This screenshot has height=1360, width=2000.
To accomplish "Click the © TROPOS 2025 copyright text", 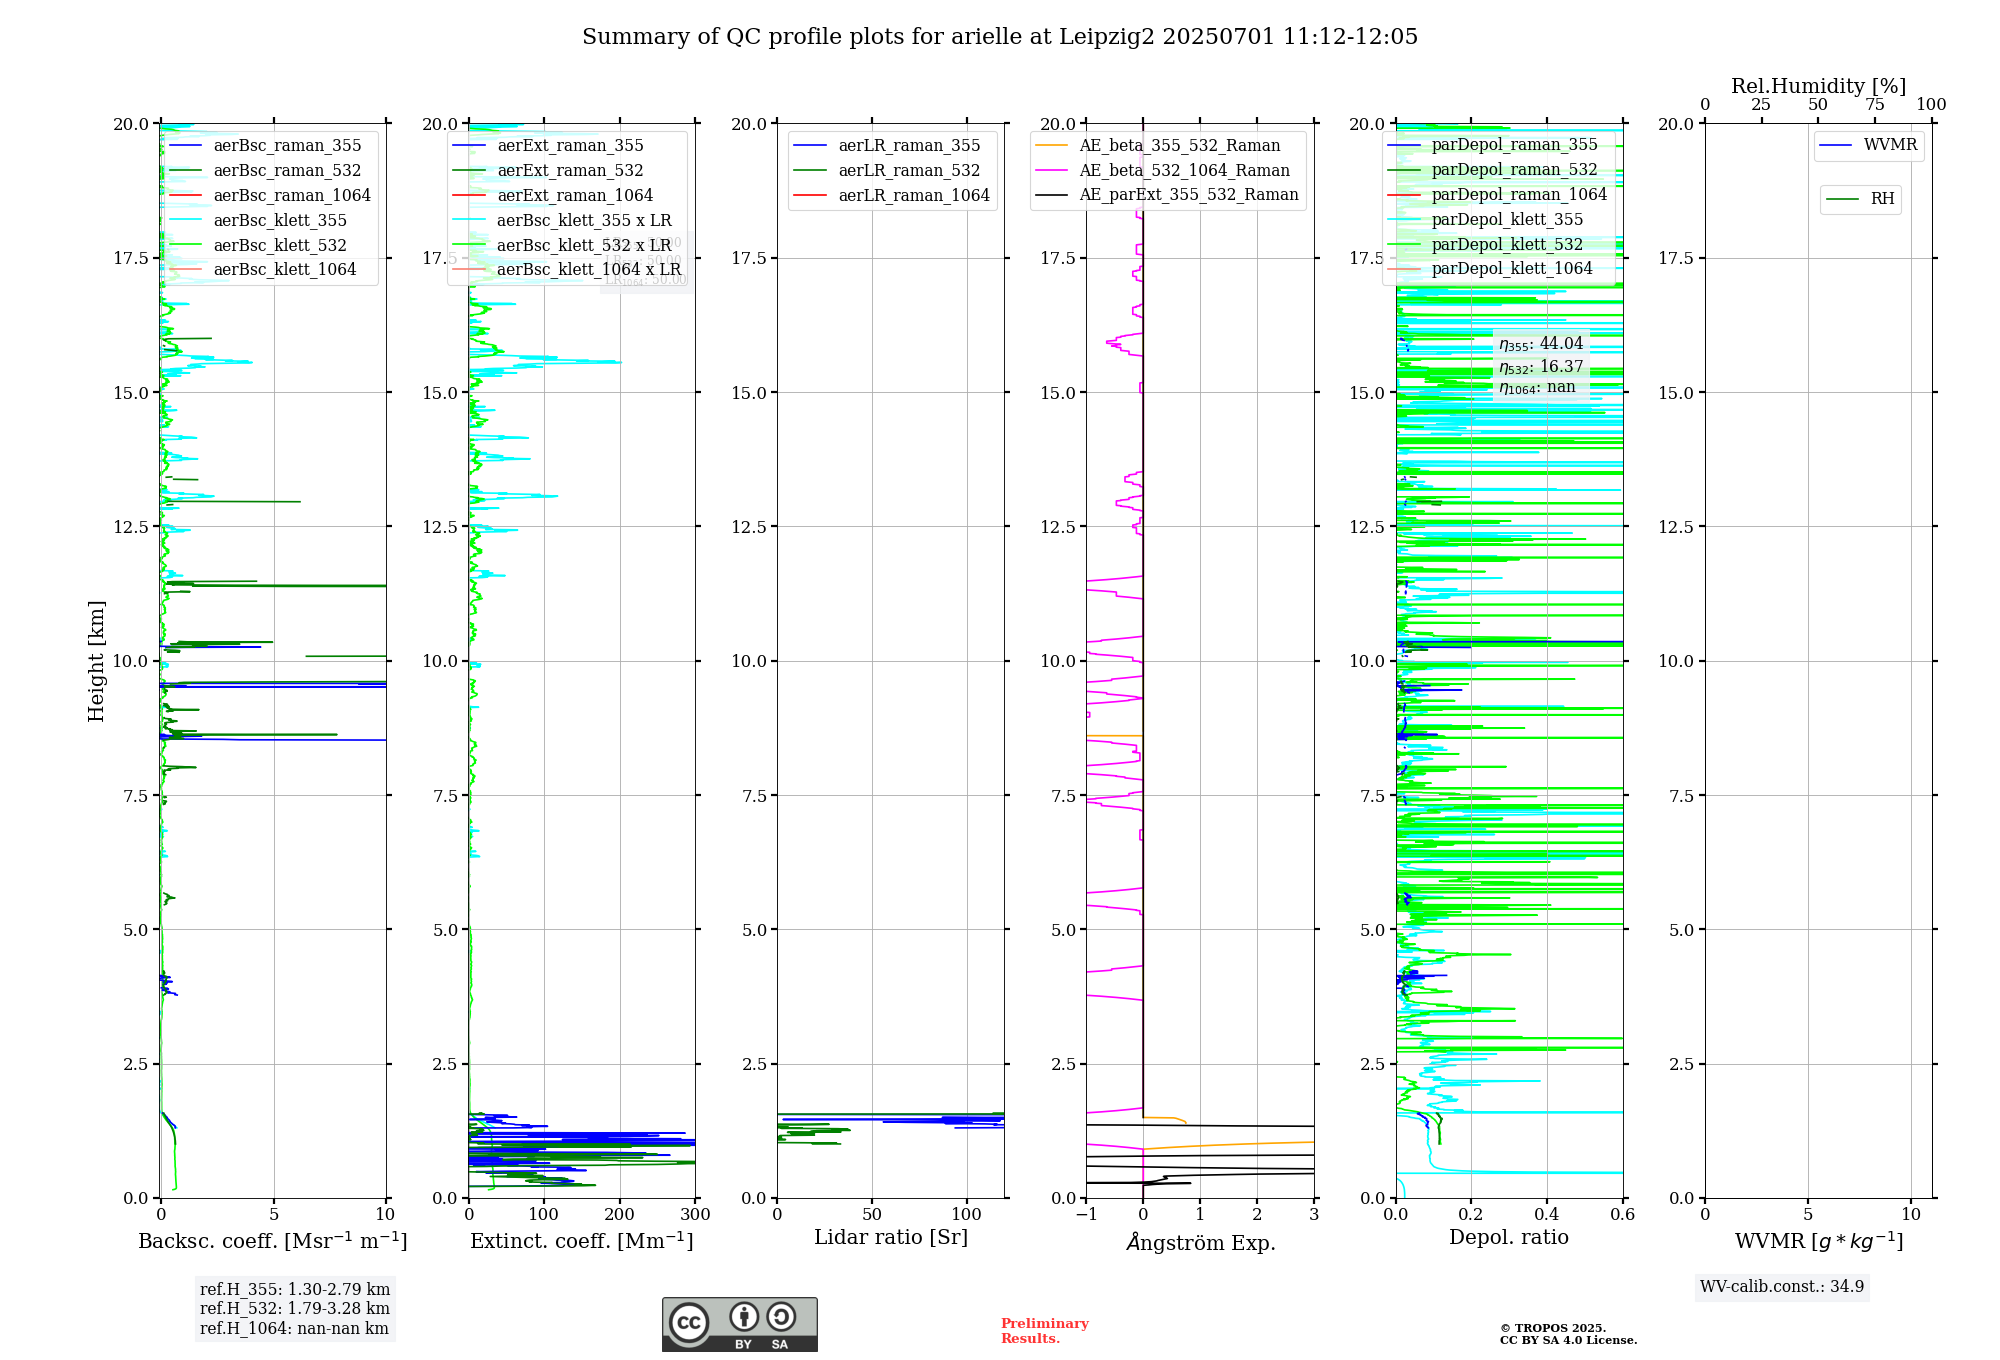I will 1553,1328.
